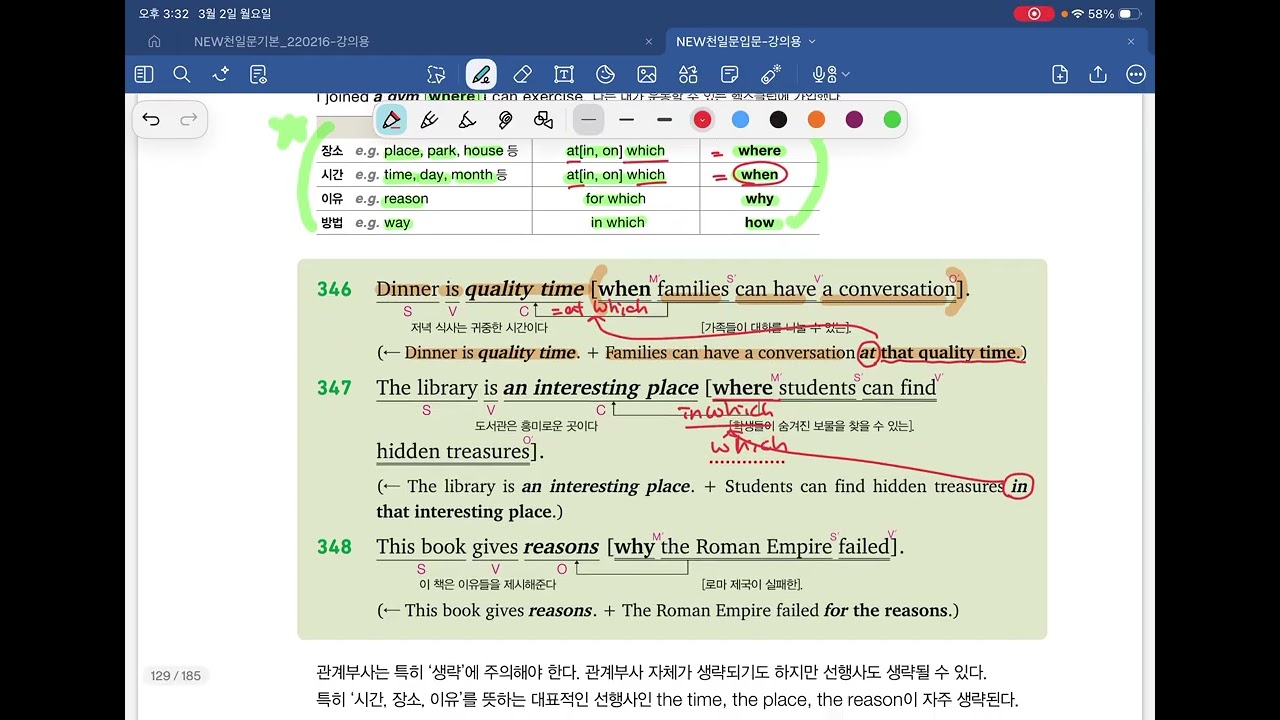
Task: Choose the fountain pen style
Action: (392, 120)
